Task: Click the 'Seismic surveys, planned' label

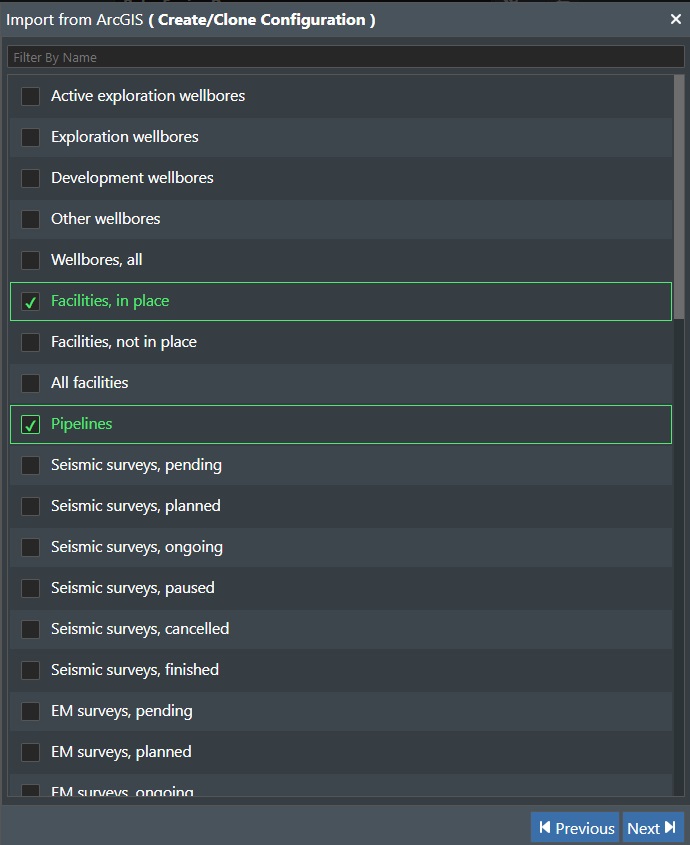Action: coord(136,506)
